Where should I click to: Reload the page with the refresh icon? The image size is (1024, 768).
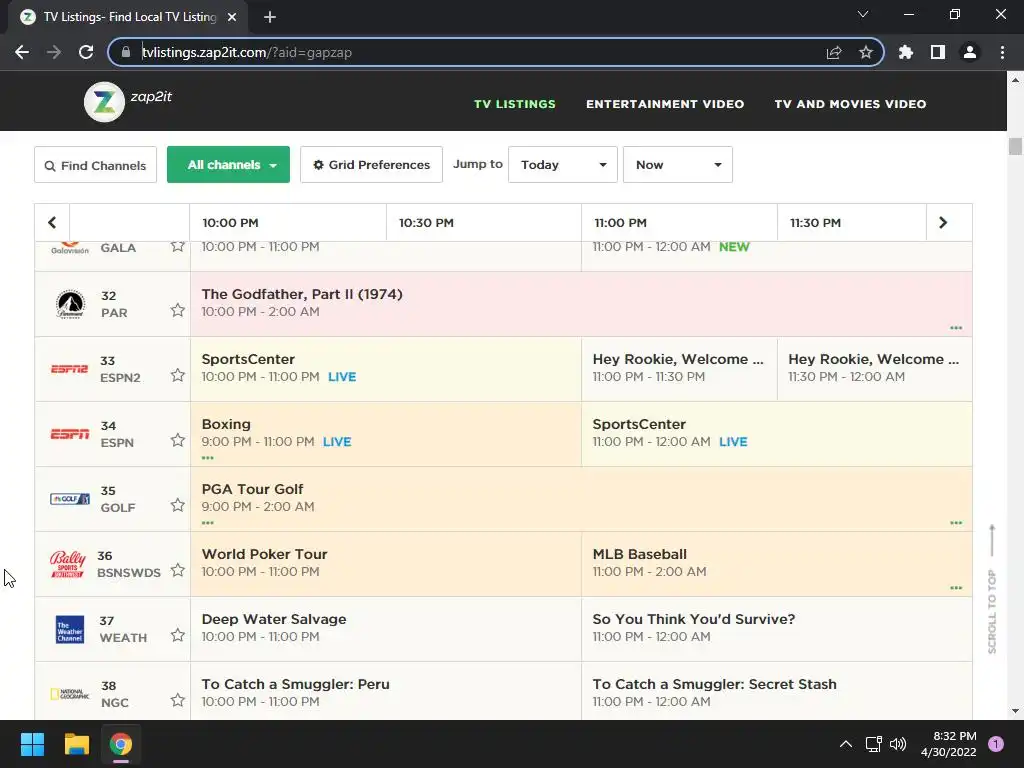[86, 52]
